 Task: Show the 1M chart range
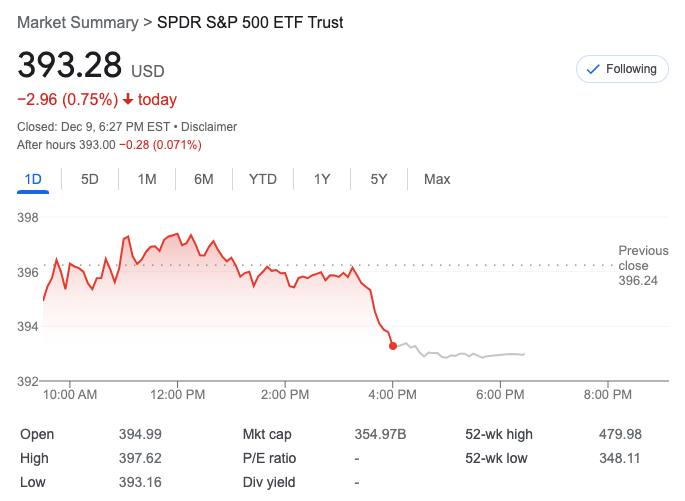click(147, 179)
